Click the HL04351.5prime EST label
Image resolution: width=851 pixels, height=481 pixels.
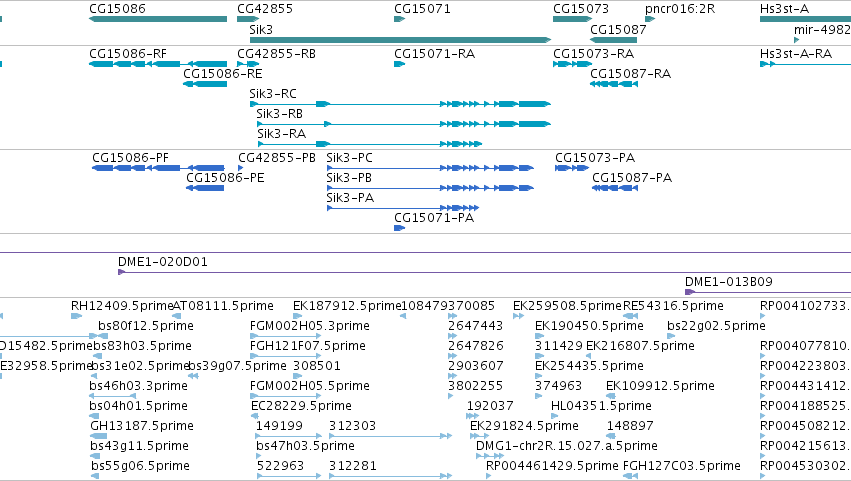click(x=601, y=407)
